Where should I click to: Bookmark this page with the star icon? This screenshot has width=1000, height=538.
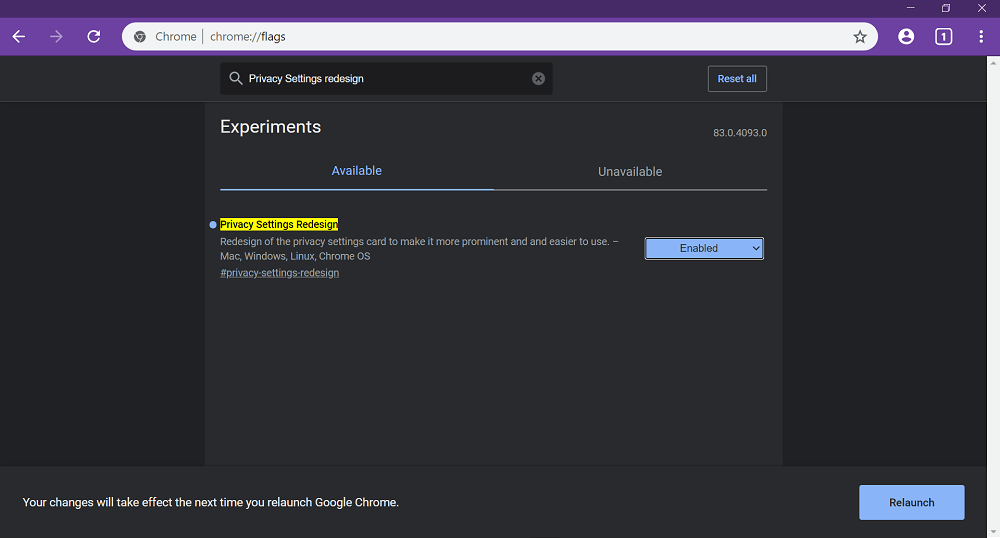[860, 37]
